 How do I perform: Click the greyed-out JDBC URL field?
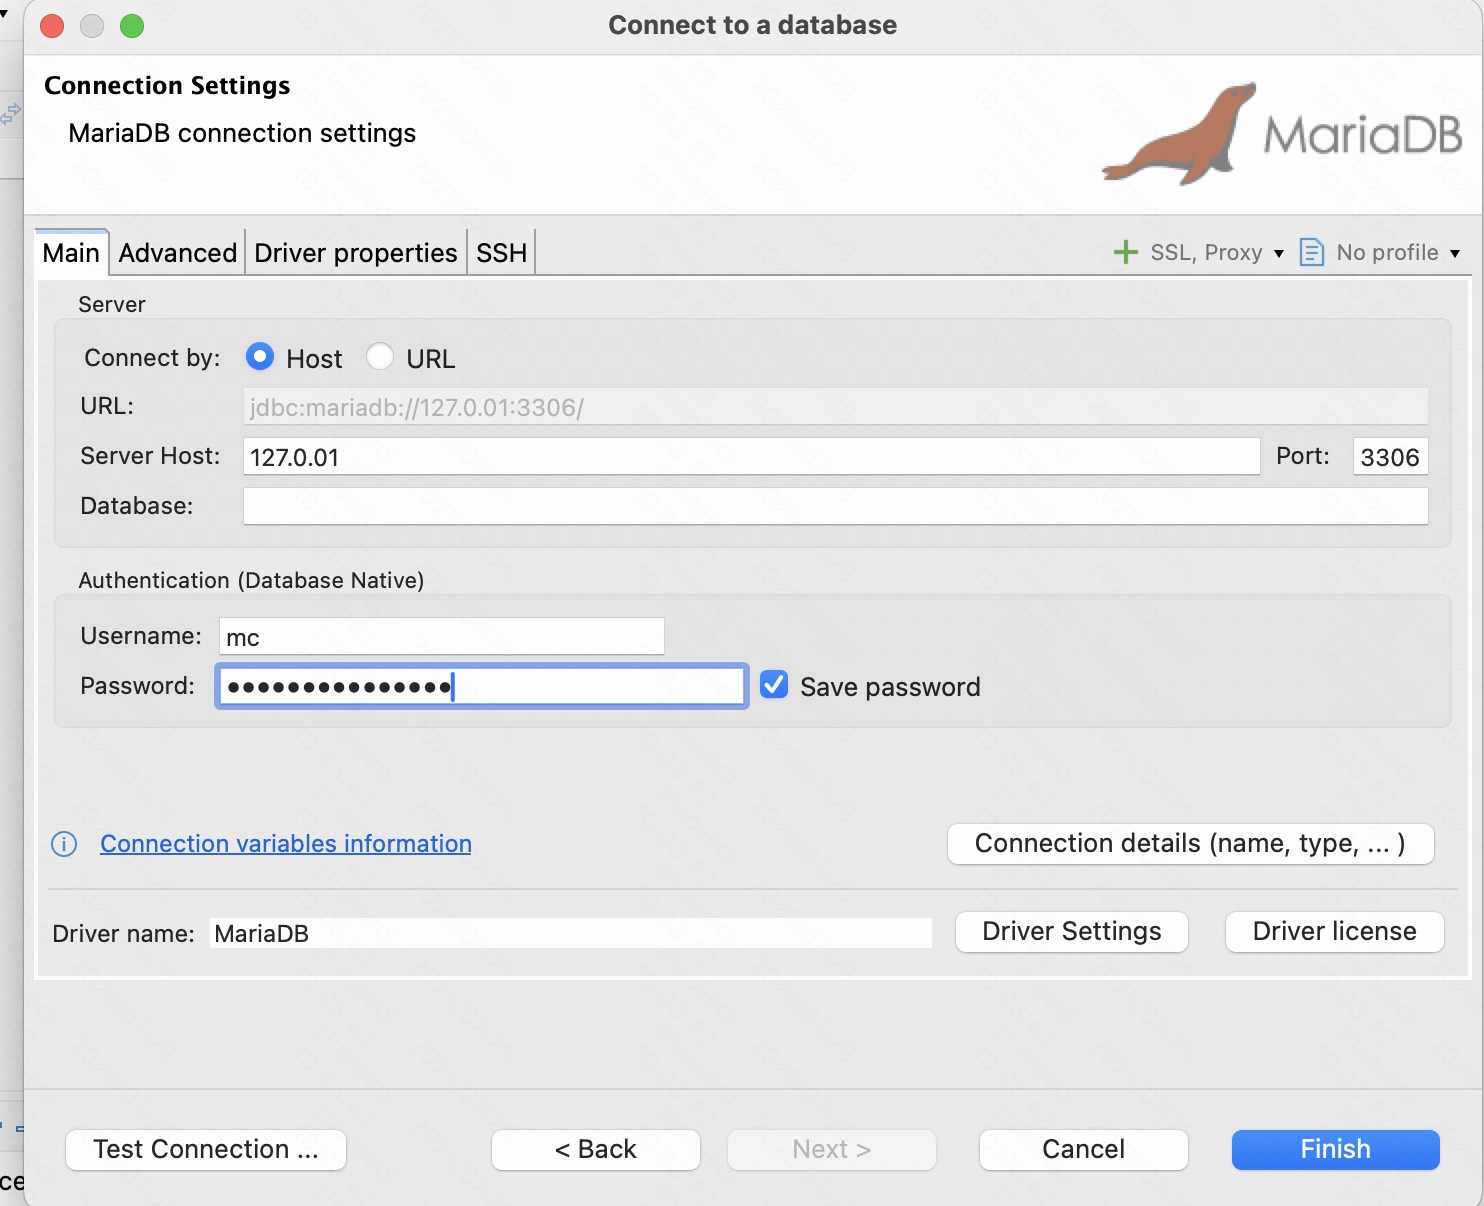tap(836, 407)
